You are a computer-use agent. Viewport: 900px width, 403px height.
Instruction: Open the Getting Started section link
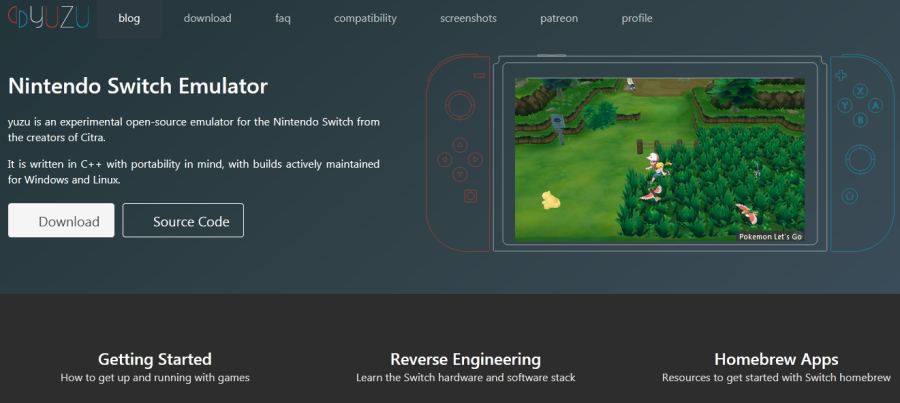[155, 359]
